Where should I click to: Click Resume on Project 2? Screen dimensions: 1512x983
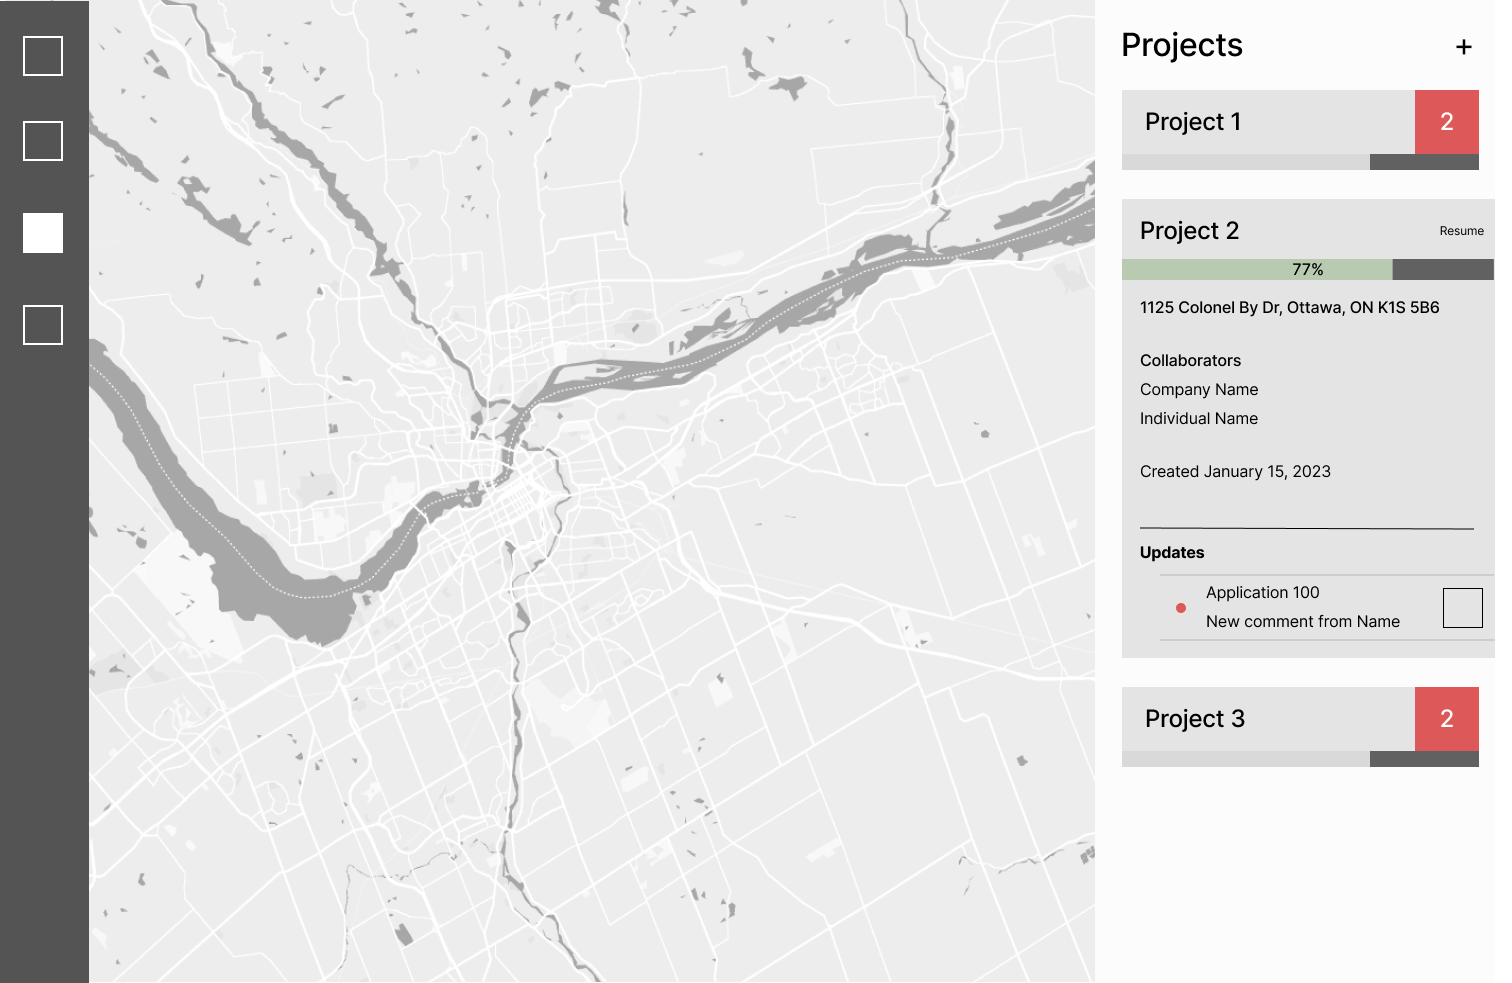coord(1461,231)
